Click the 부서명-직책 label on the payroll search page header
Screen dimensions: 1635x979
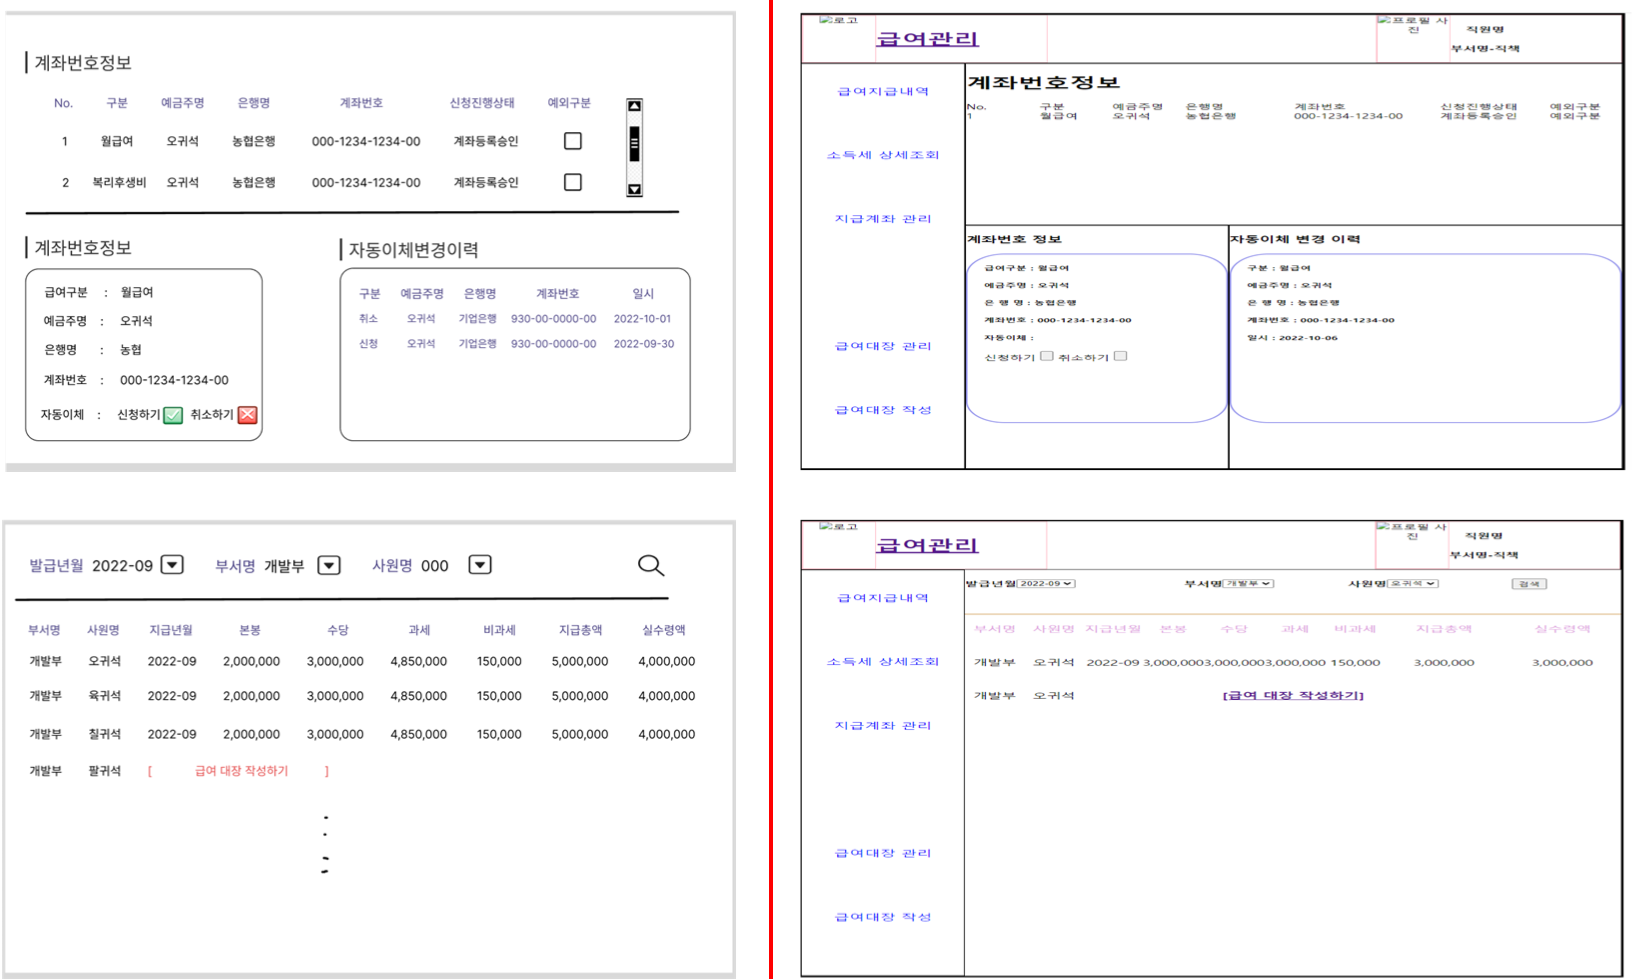pos(1485,555)
